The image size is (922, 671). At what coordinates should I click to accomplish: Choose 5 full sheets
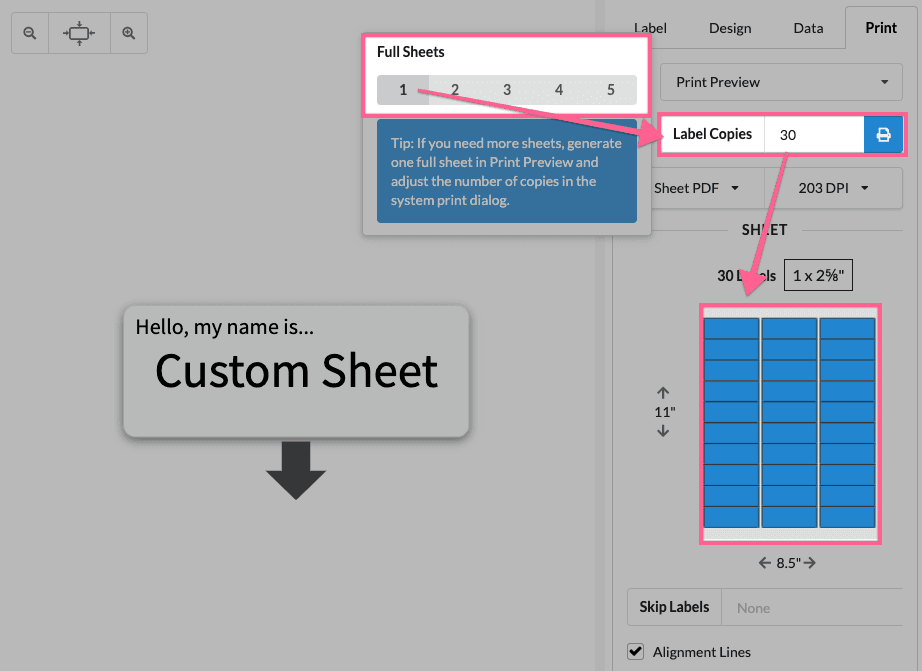(611, 90)
